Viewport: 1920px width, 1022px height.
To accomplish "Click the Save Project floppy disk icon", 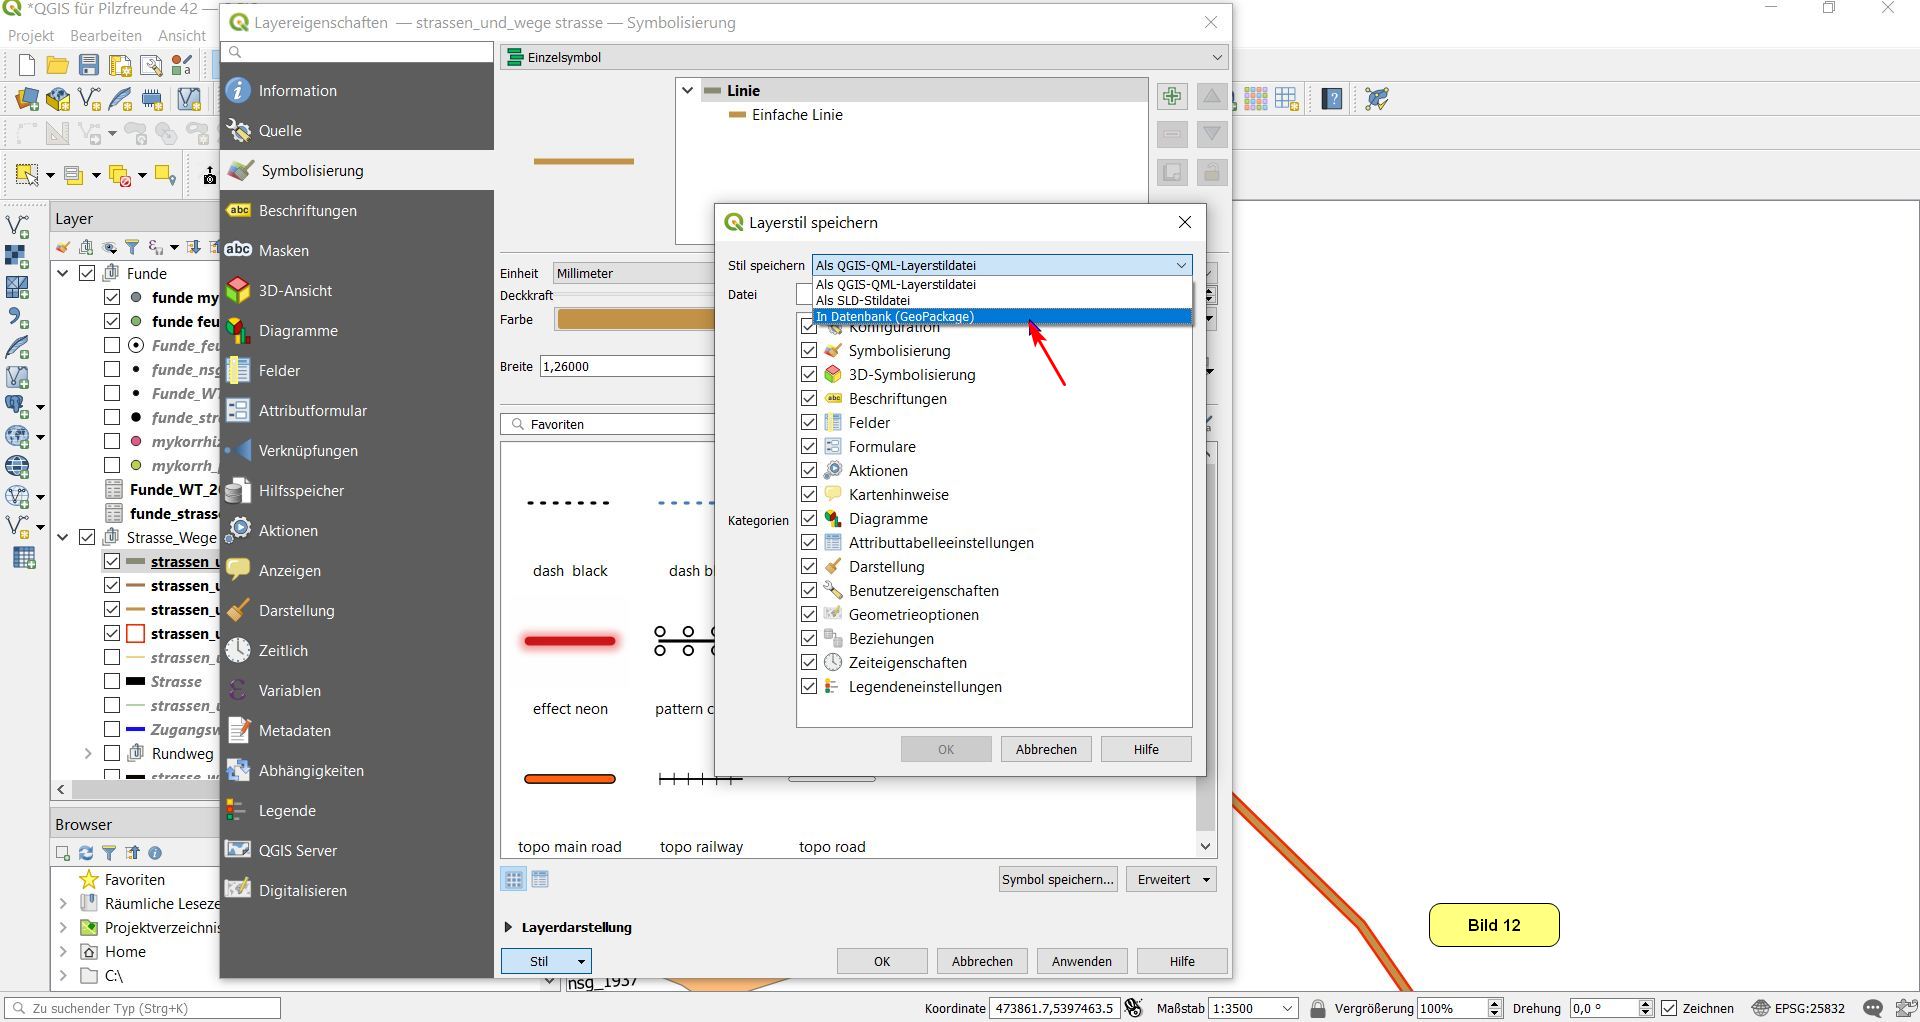I will coord(89,66).
